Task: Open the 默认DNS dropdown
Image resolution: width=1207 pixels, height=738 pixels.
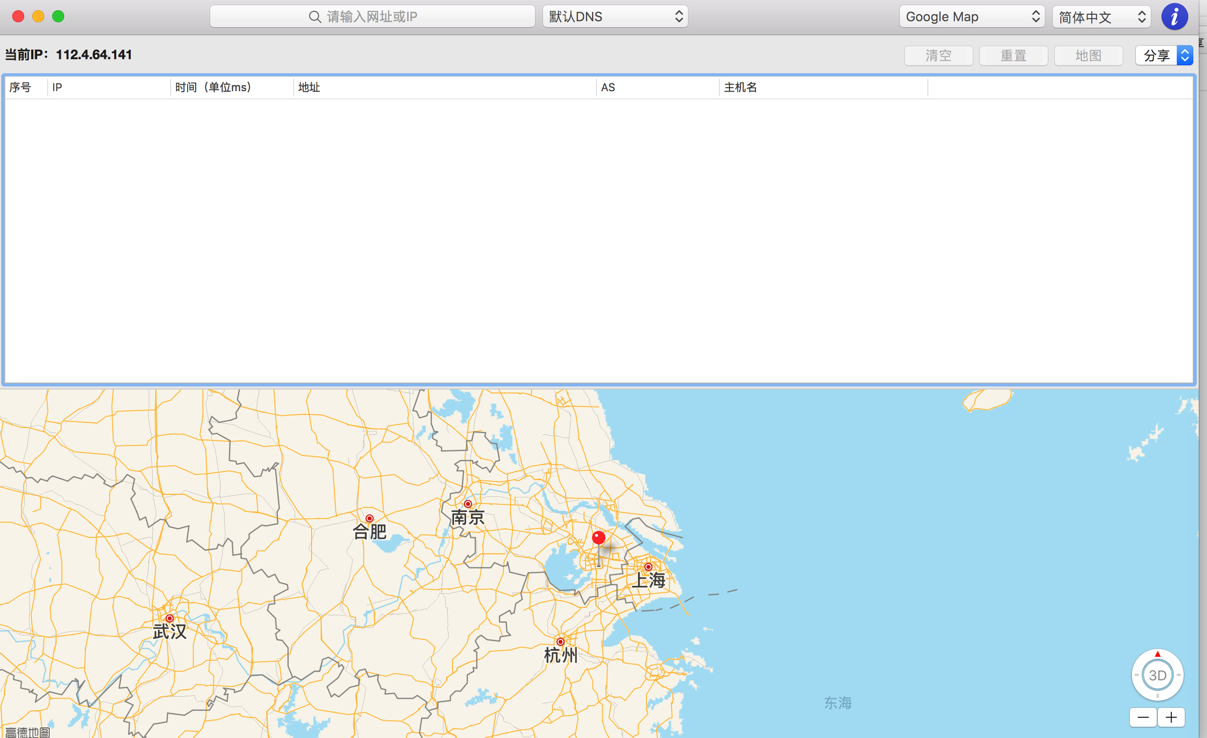Action: (x=615, y=17)
